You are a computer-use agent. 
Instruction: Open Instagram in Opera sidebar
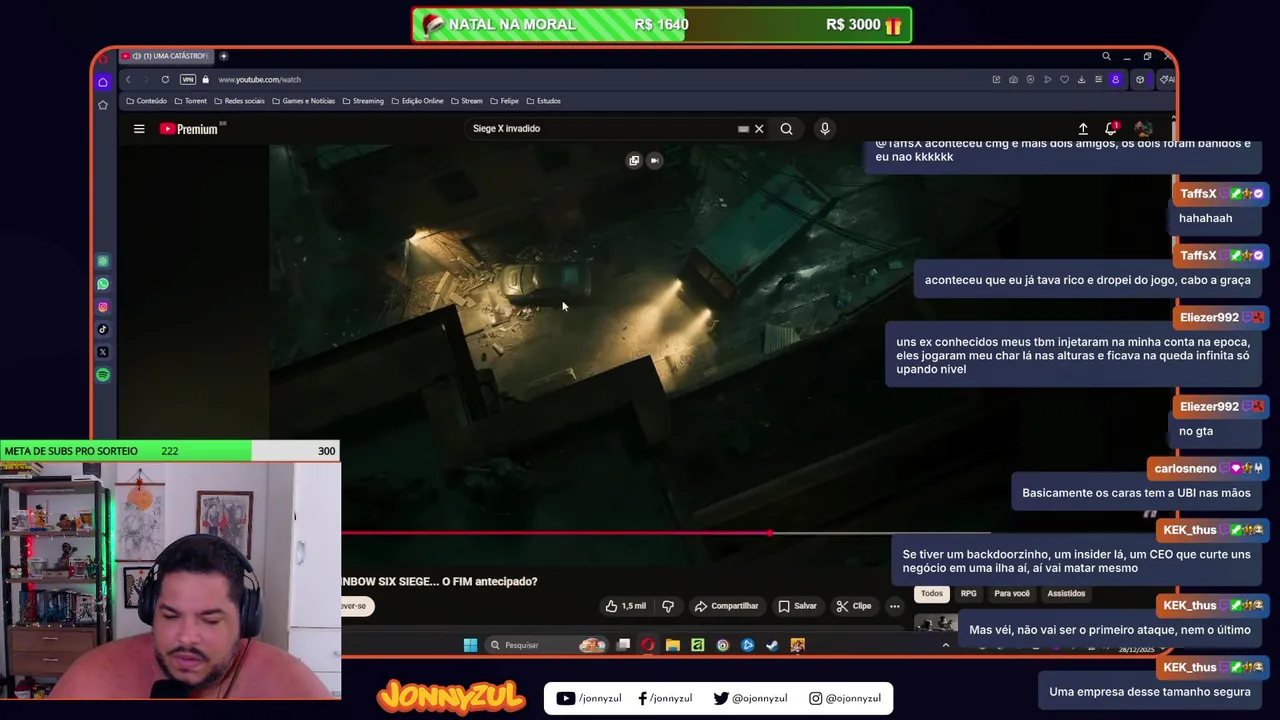coord(103,307)
